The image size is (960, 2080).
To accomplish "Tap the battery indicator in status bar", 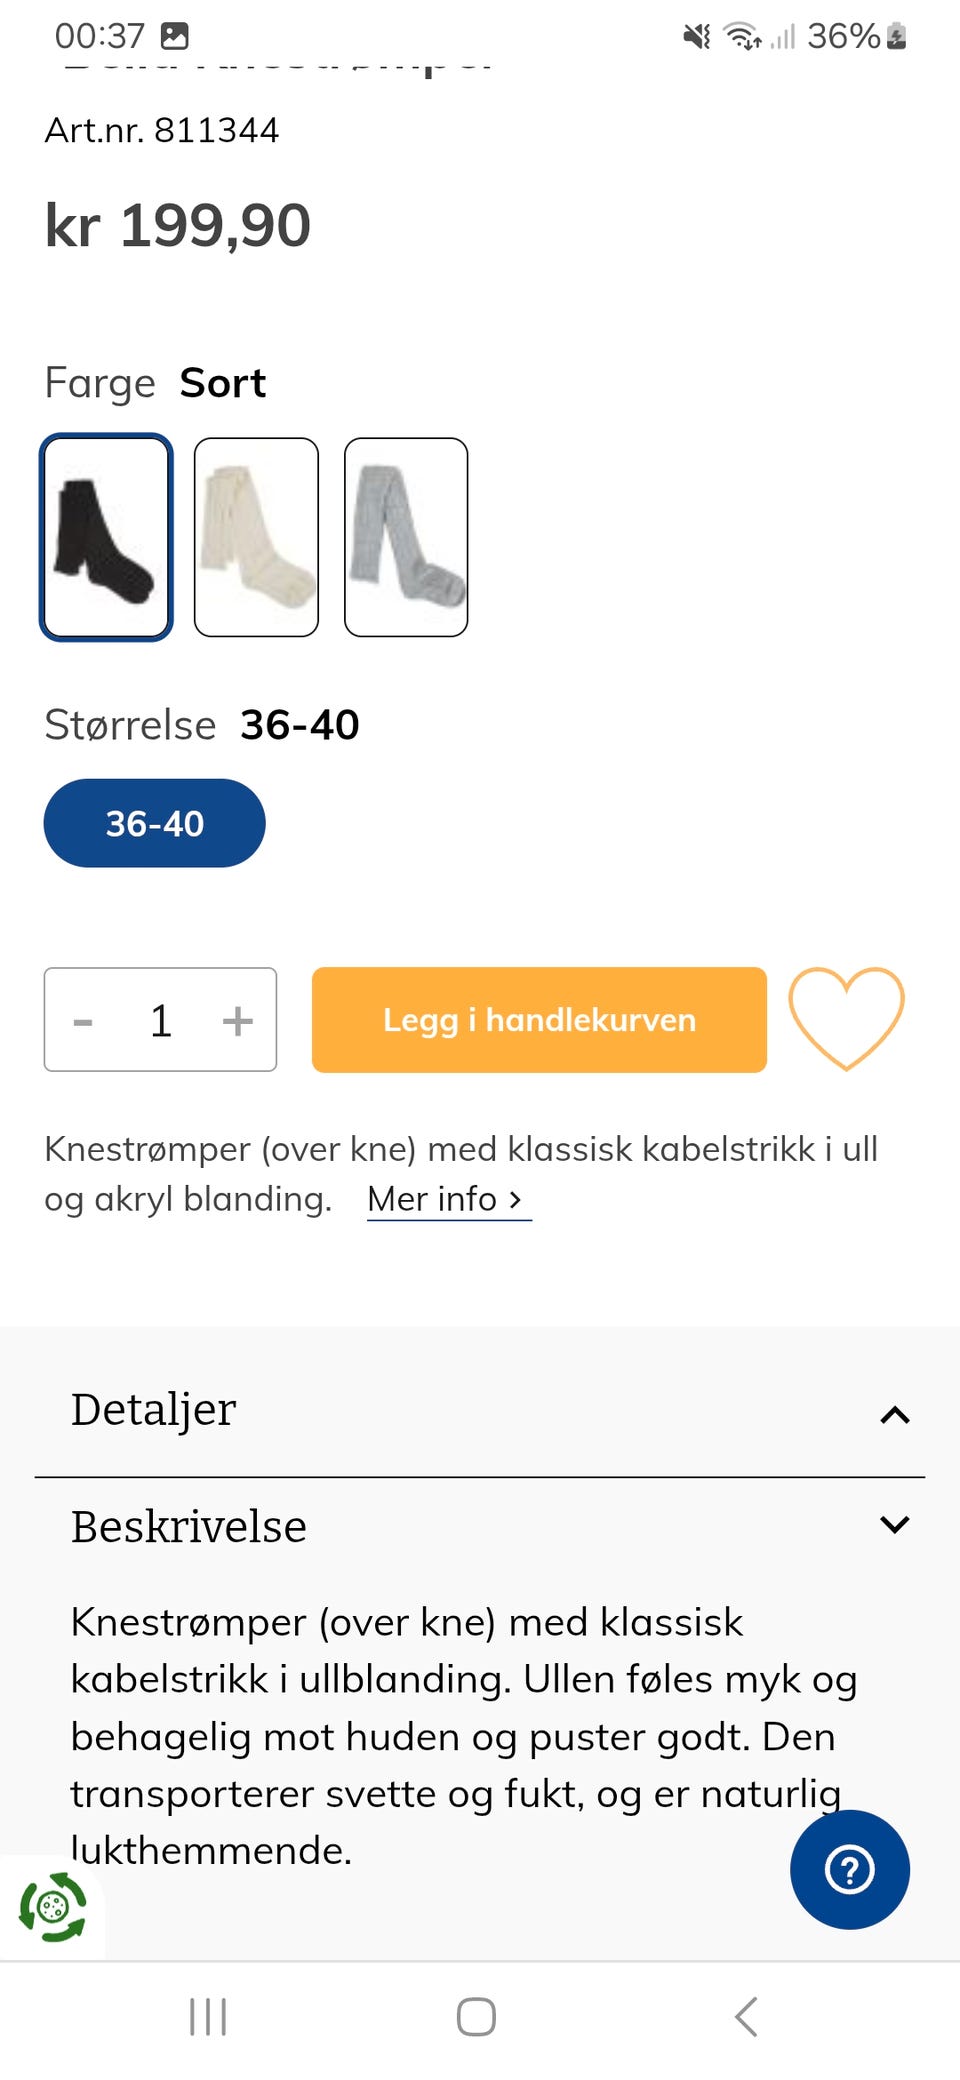I will click(x=897, y=36).
